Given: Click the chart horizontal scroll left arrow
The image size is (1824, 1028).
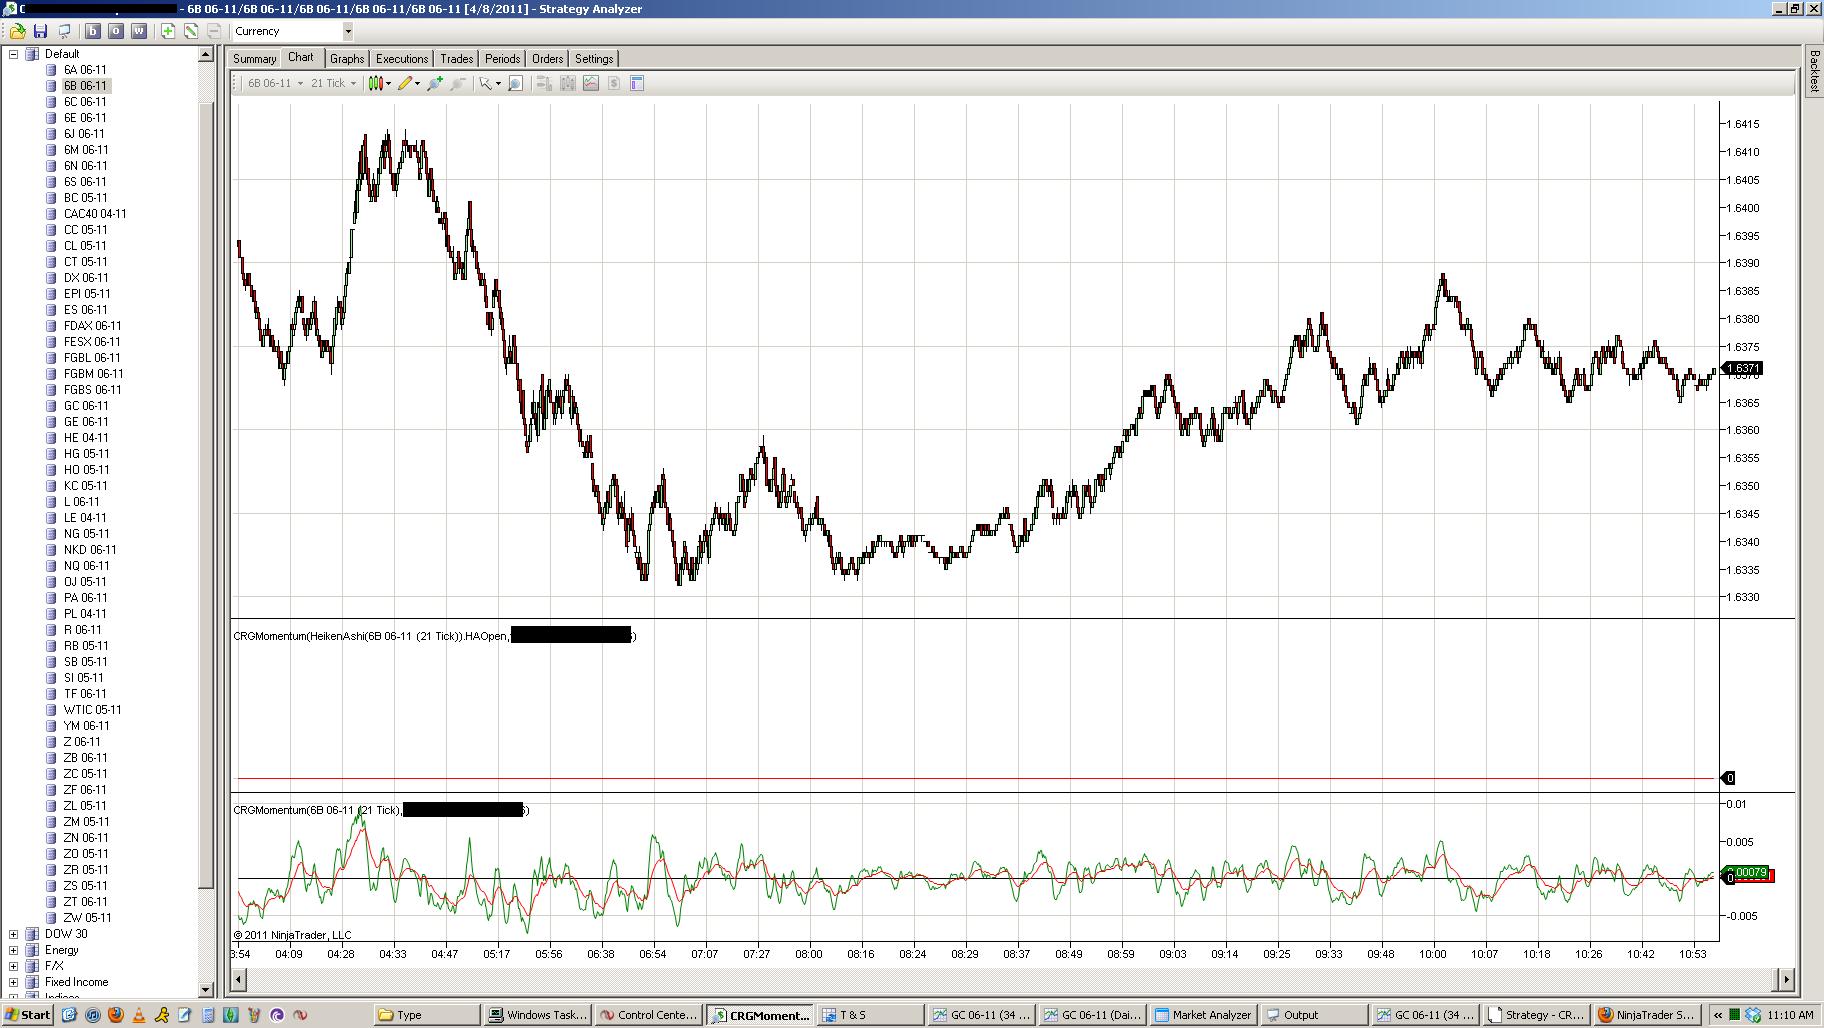Looking at the screenshot, I should (239, 979).
